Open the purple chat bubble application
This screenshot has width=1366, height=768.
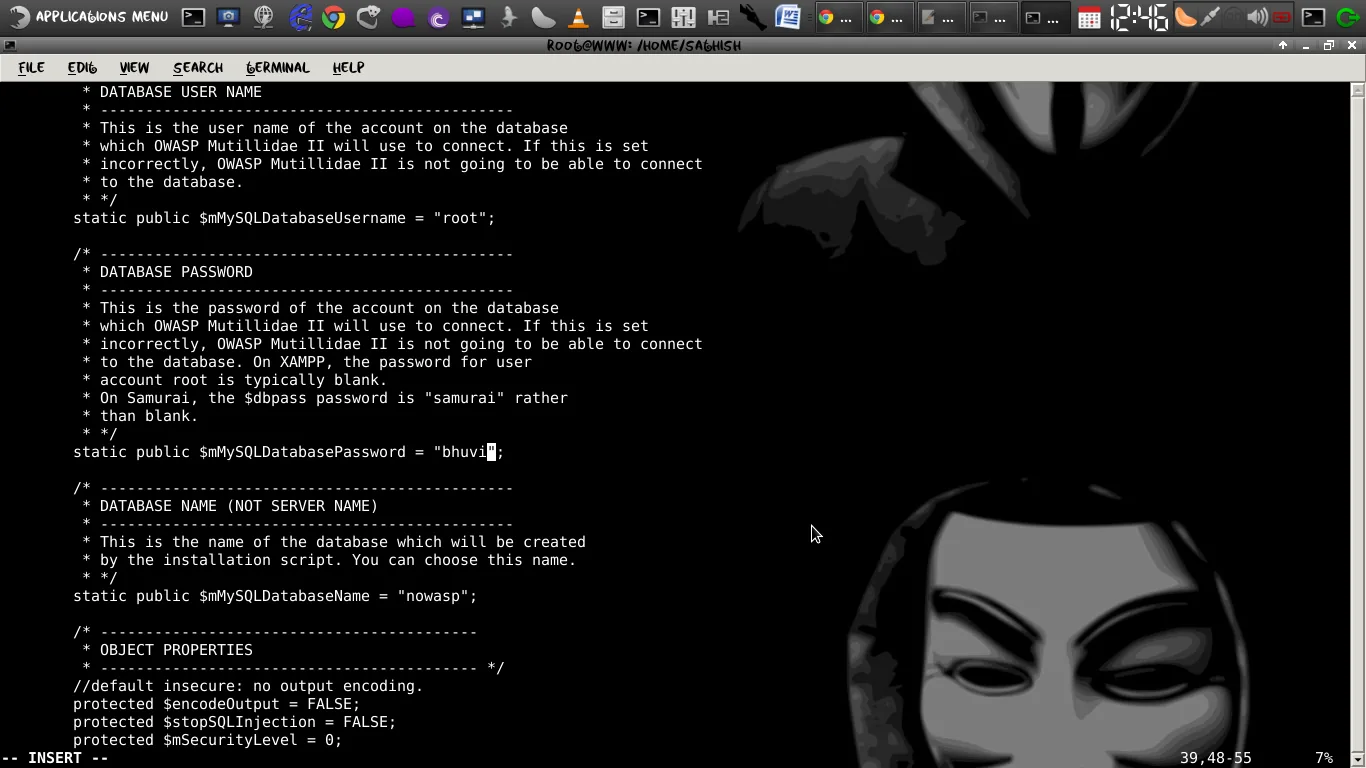[403, 17]
